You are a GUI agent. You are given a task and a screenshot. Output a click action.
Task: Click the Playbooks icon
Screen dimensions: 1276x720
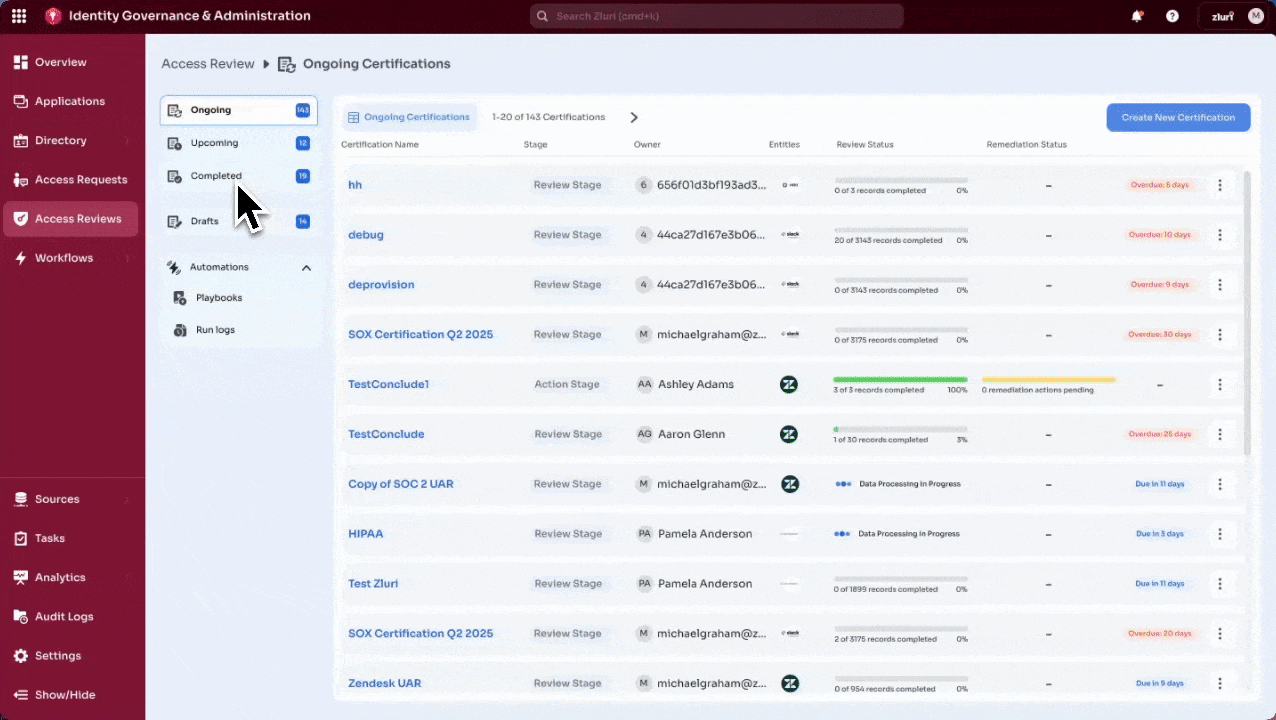click(x=180, y=298)
